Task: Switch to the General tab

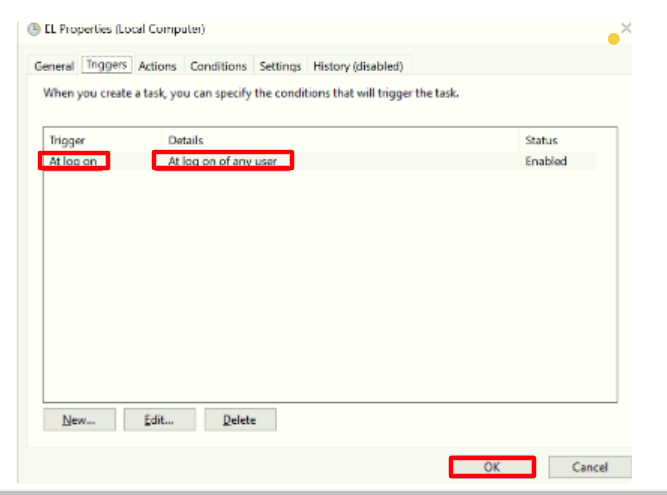Action: pos(54,66)
